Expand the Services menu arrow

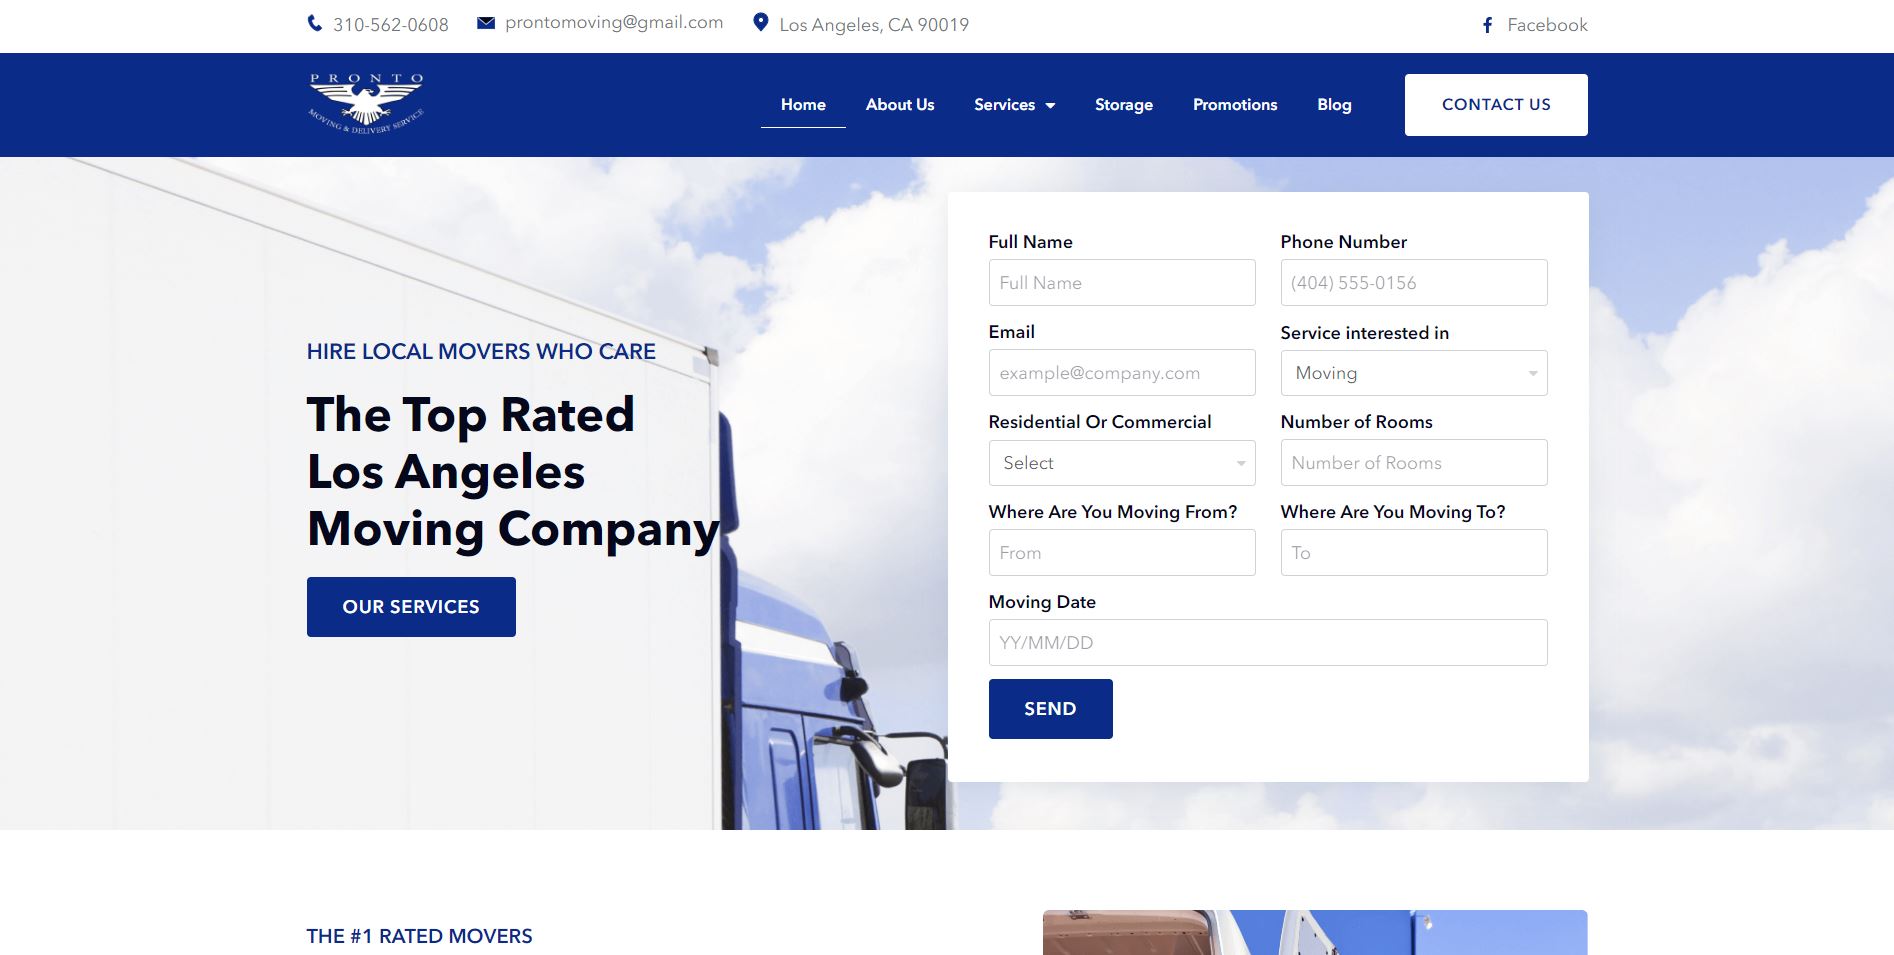[x=1050, y=105]
